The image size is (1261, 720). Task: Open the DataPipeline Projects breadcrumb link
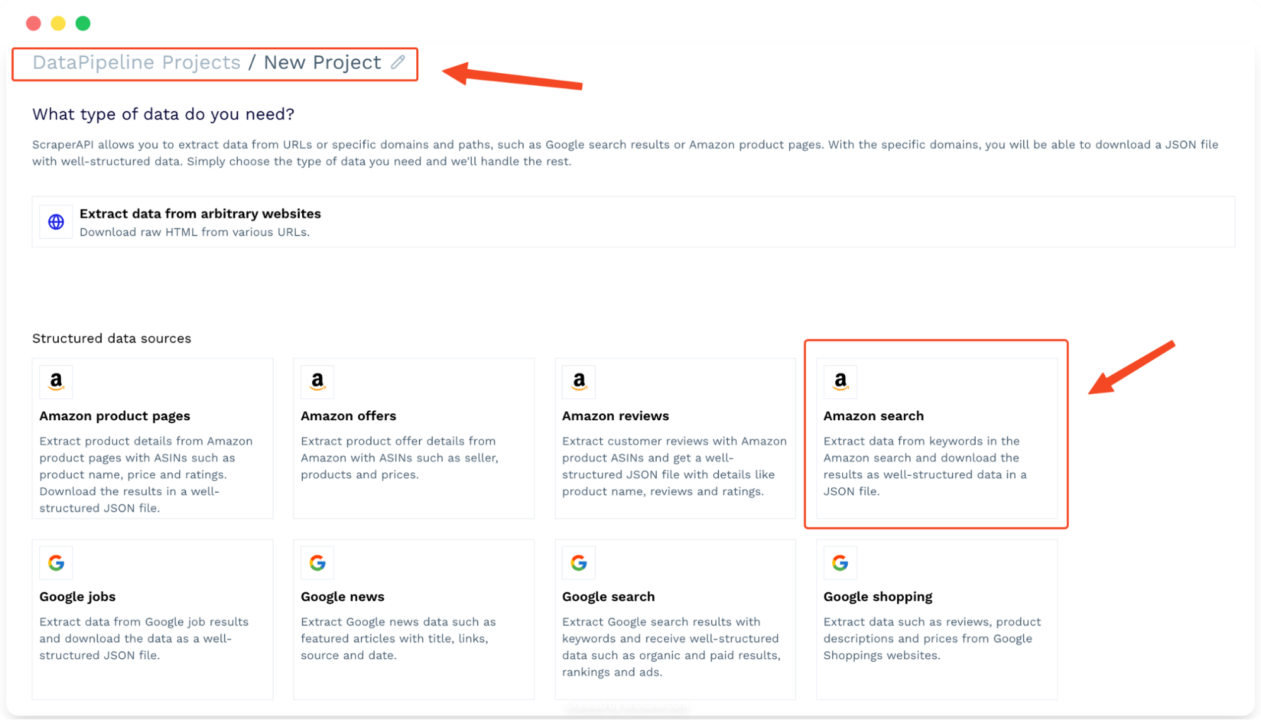click(136, 62)
